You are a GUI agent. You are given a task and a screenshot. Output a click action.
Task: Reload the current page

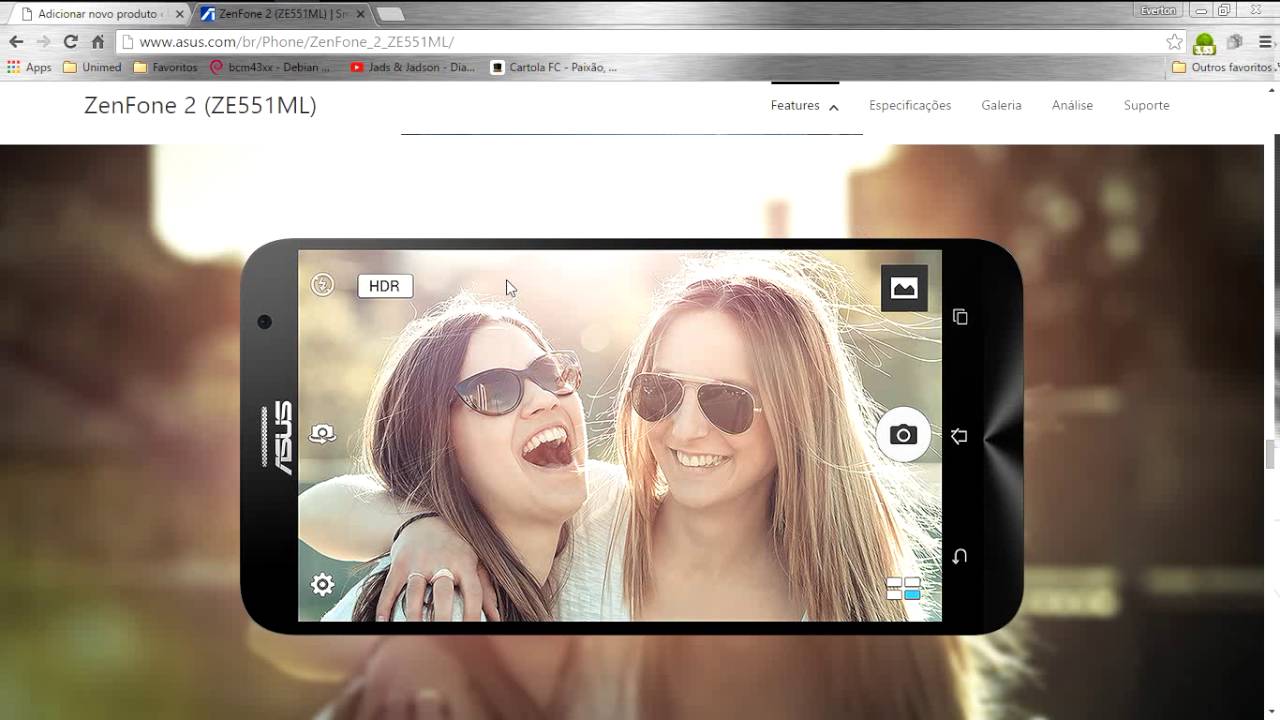[70, 42]
